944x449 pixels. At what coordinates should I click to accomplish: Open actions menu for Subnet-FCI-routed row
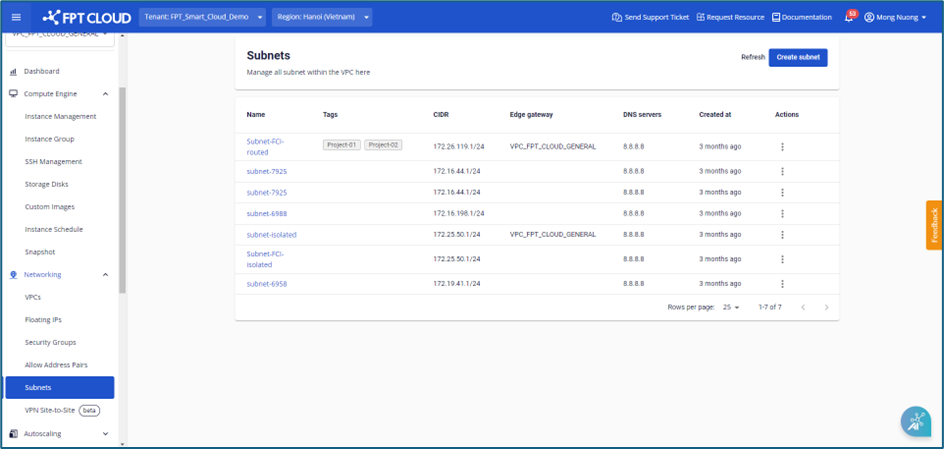(x=782, y=147)
